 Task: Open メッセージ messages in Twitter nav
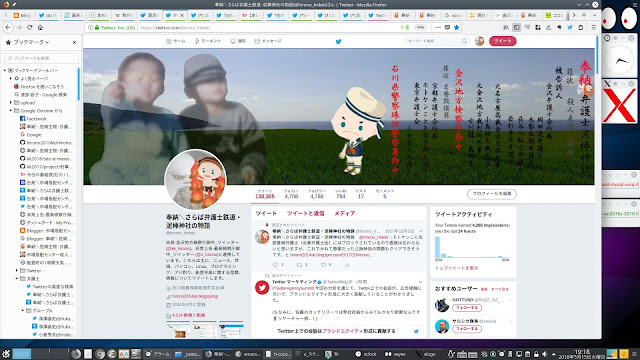[x=268, y=41]
